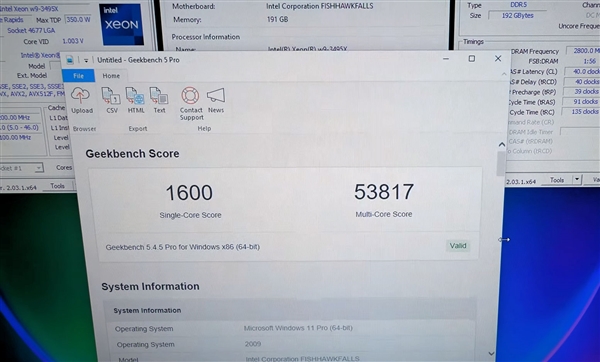Click the tRCD 40 clocks field
This screenshot has height=362, width=600.
point(582,82)
